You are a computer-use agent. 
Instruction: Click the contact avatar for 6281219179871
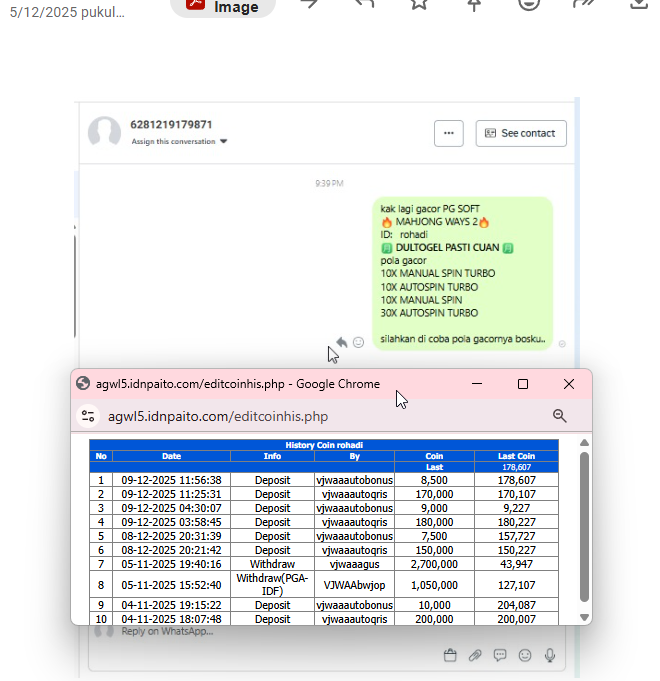(x=104, y=132)
